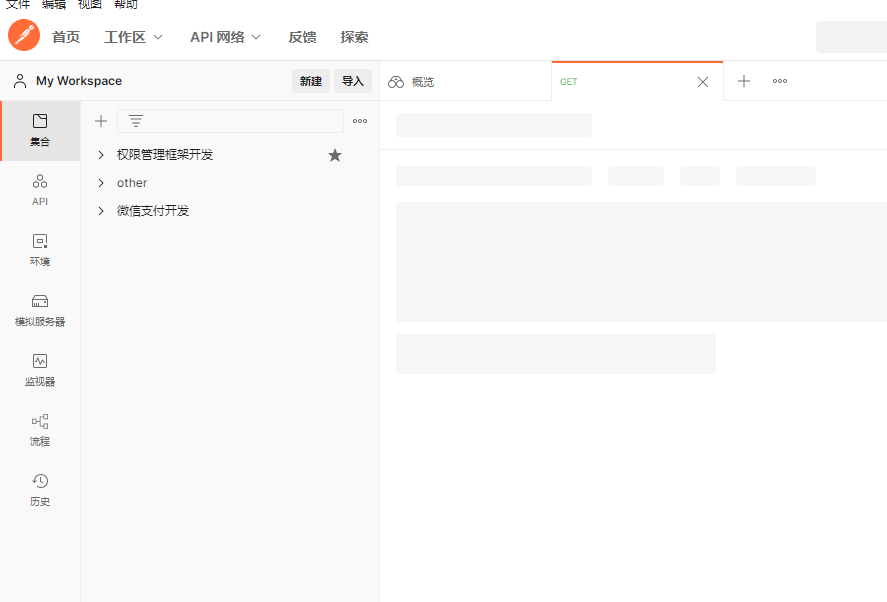The height and width of the screenshot is (602, 887).
Task: Click the 新建 button
Action: 311,81
